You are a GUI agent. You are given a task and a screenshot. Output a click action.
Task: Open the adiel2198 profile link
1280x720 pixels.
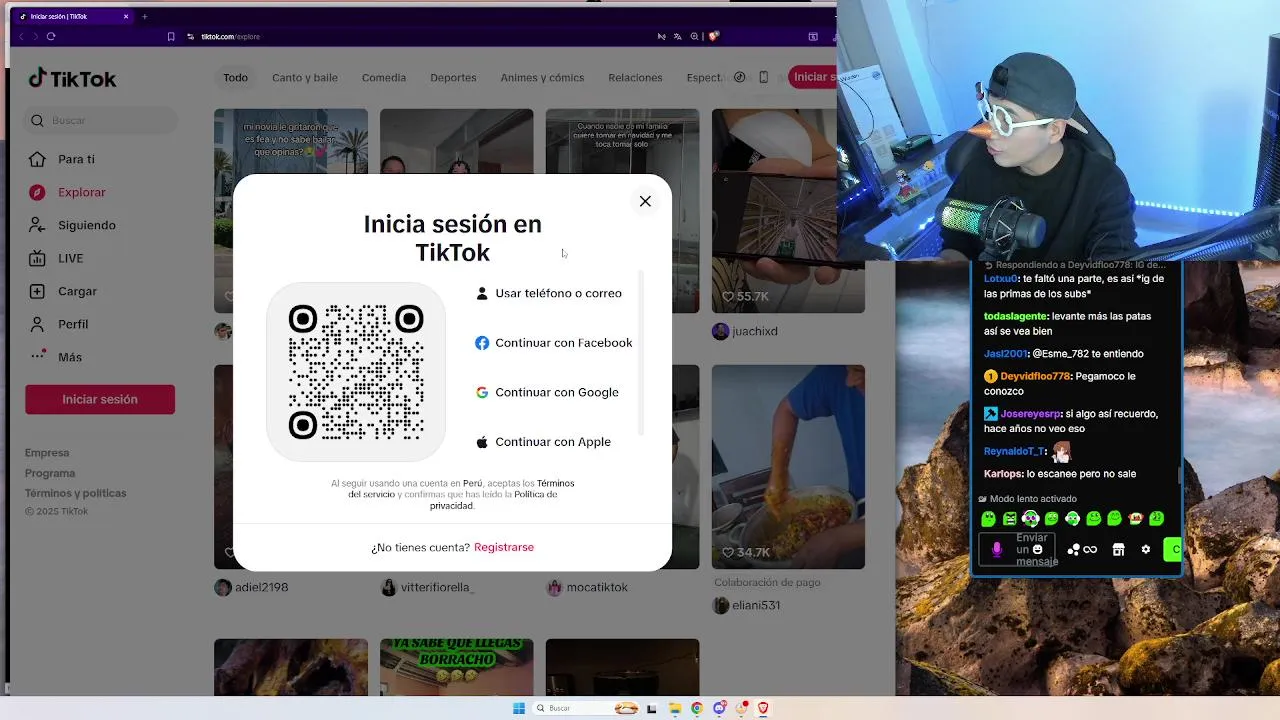tap(261, 587)
